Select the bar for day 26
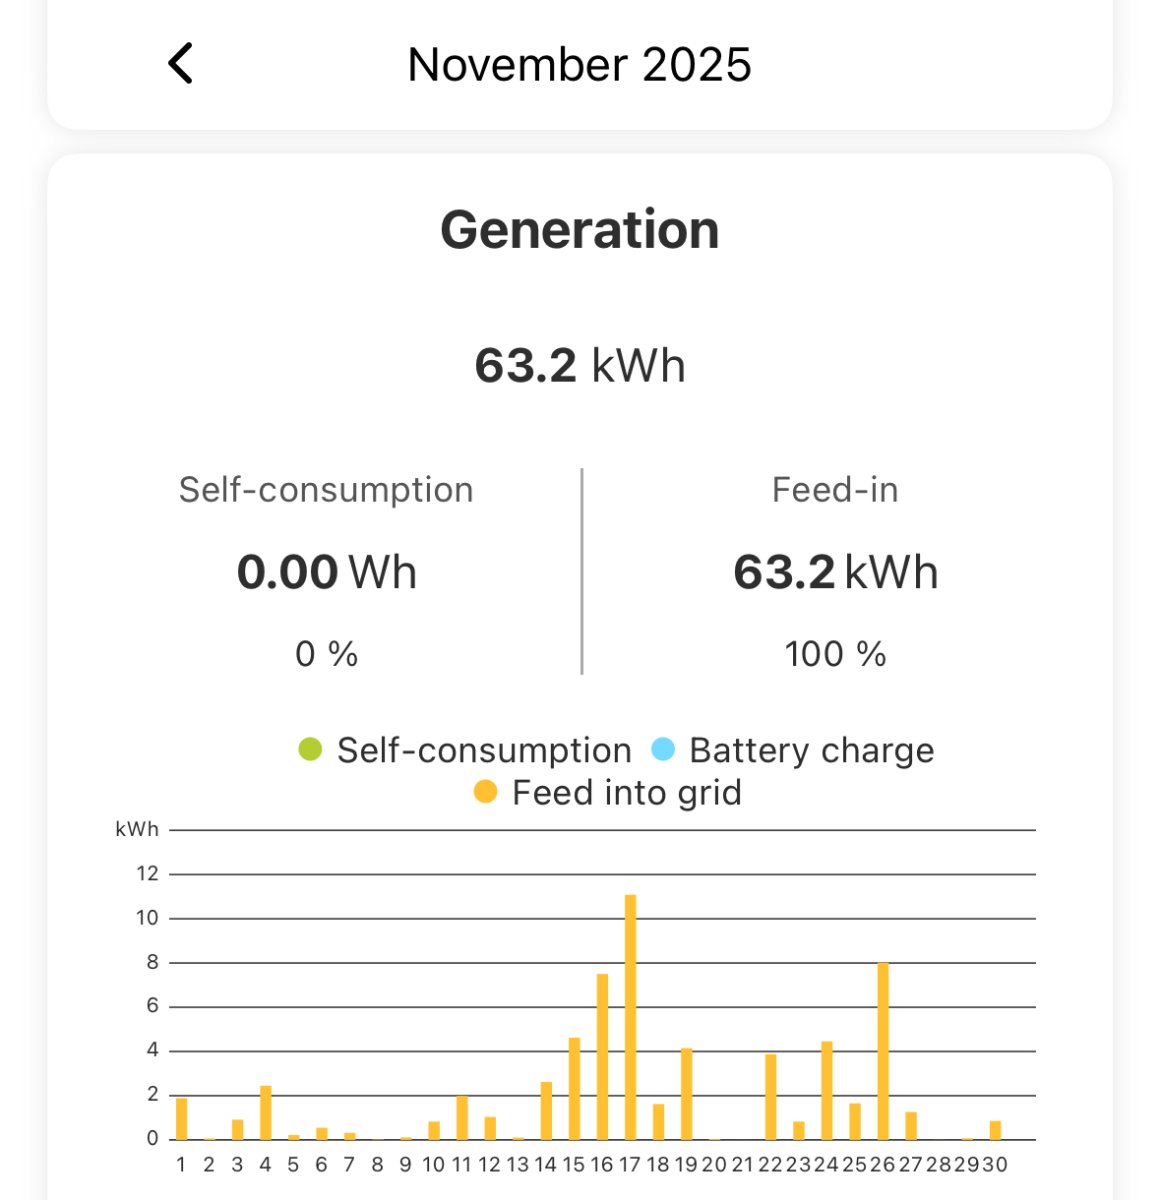 [x=883, y=1051]
